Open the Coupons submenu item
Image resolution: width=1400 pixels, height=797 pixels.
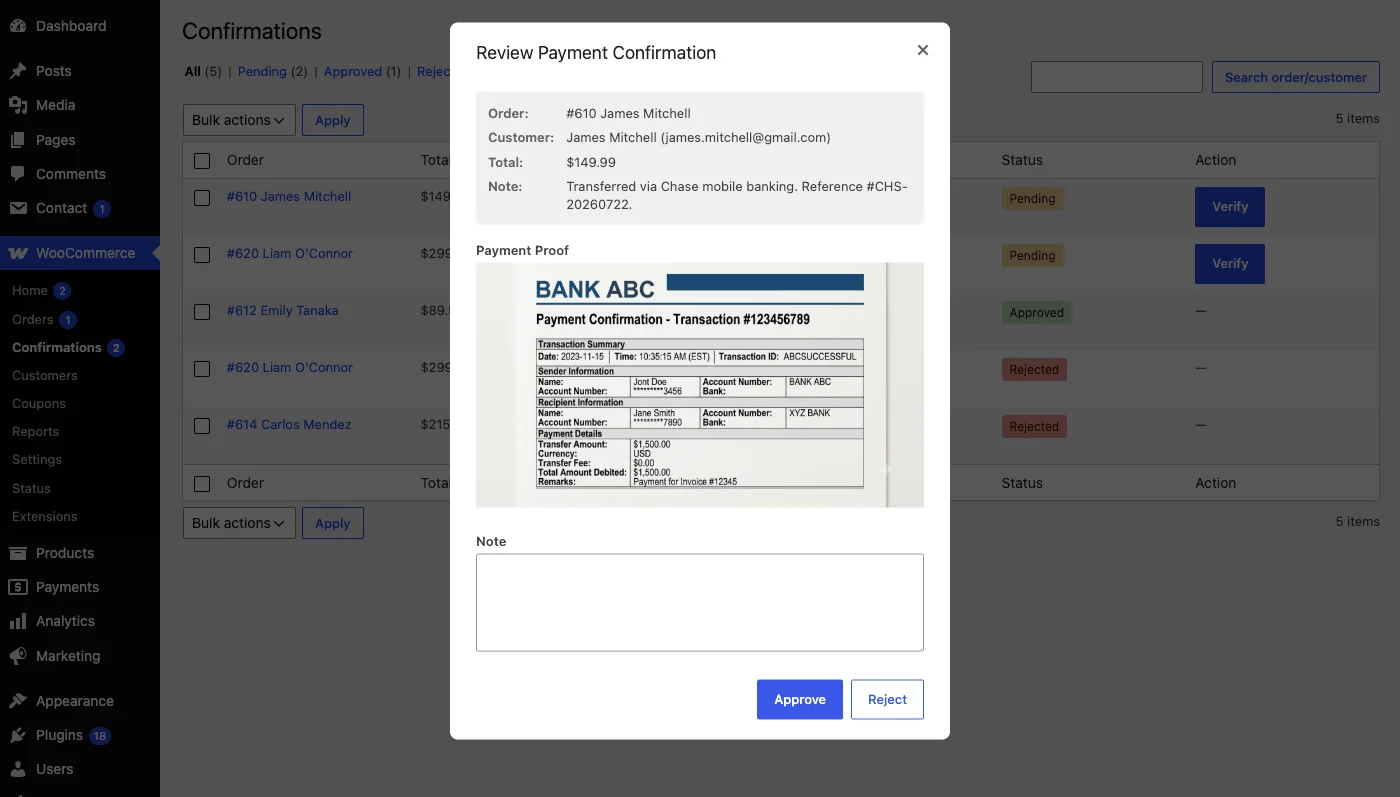[x=39, y=404]
